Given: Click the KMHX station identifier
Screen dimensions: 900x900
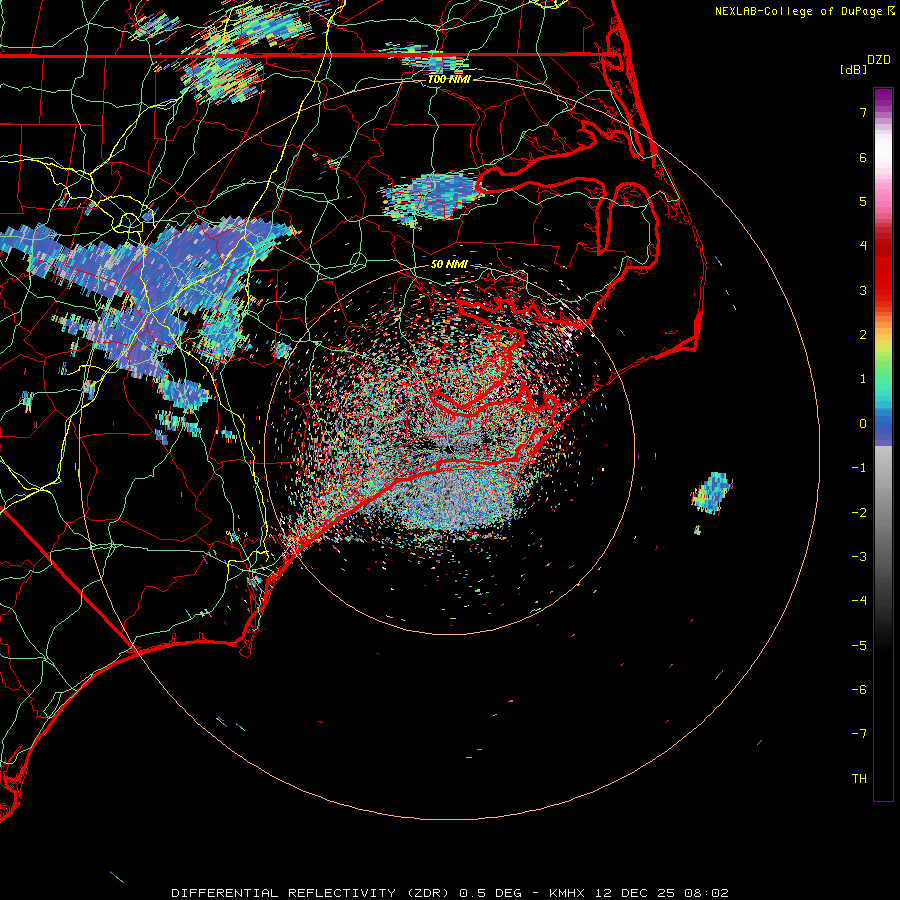Looking at the screenshot, I should [569, 893].
